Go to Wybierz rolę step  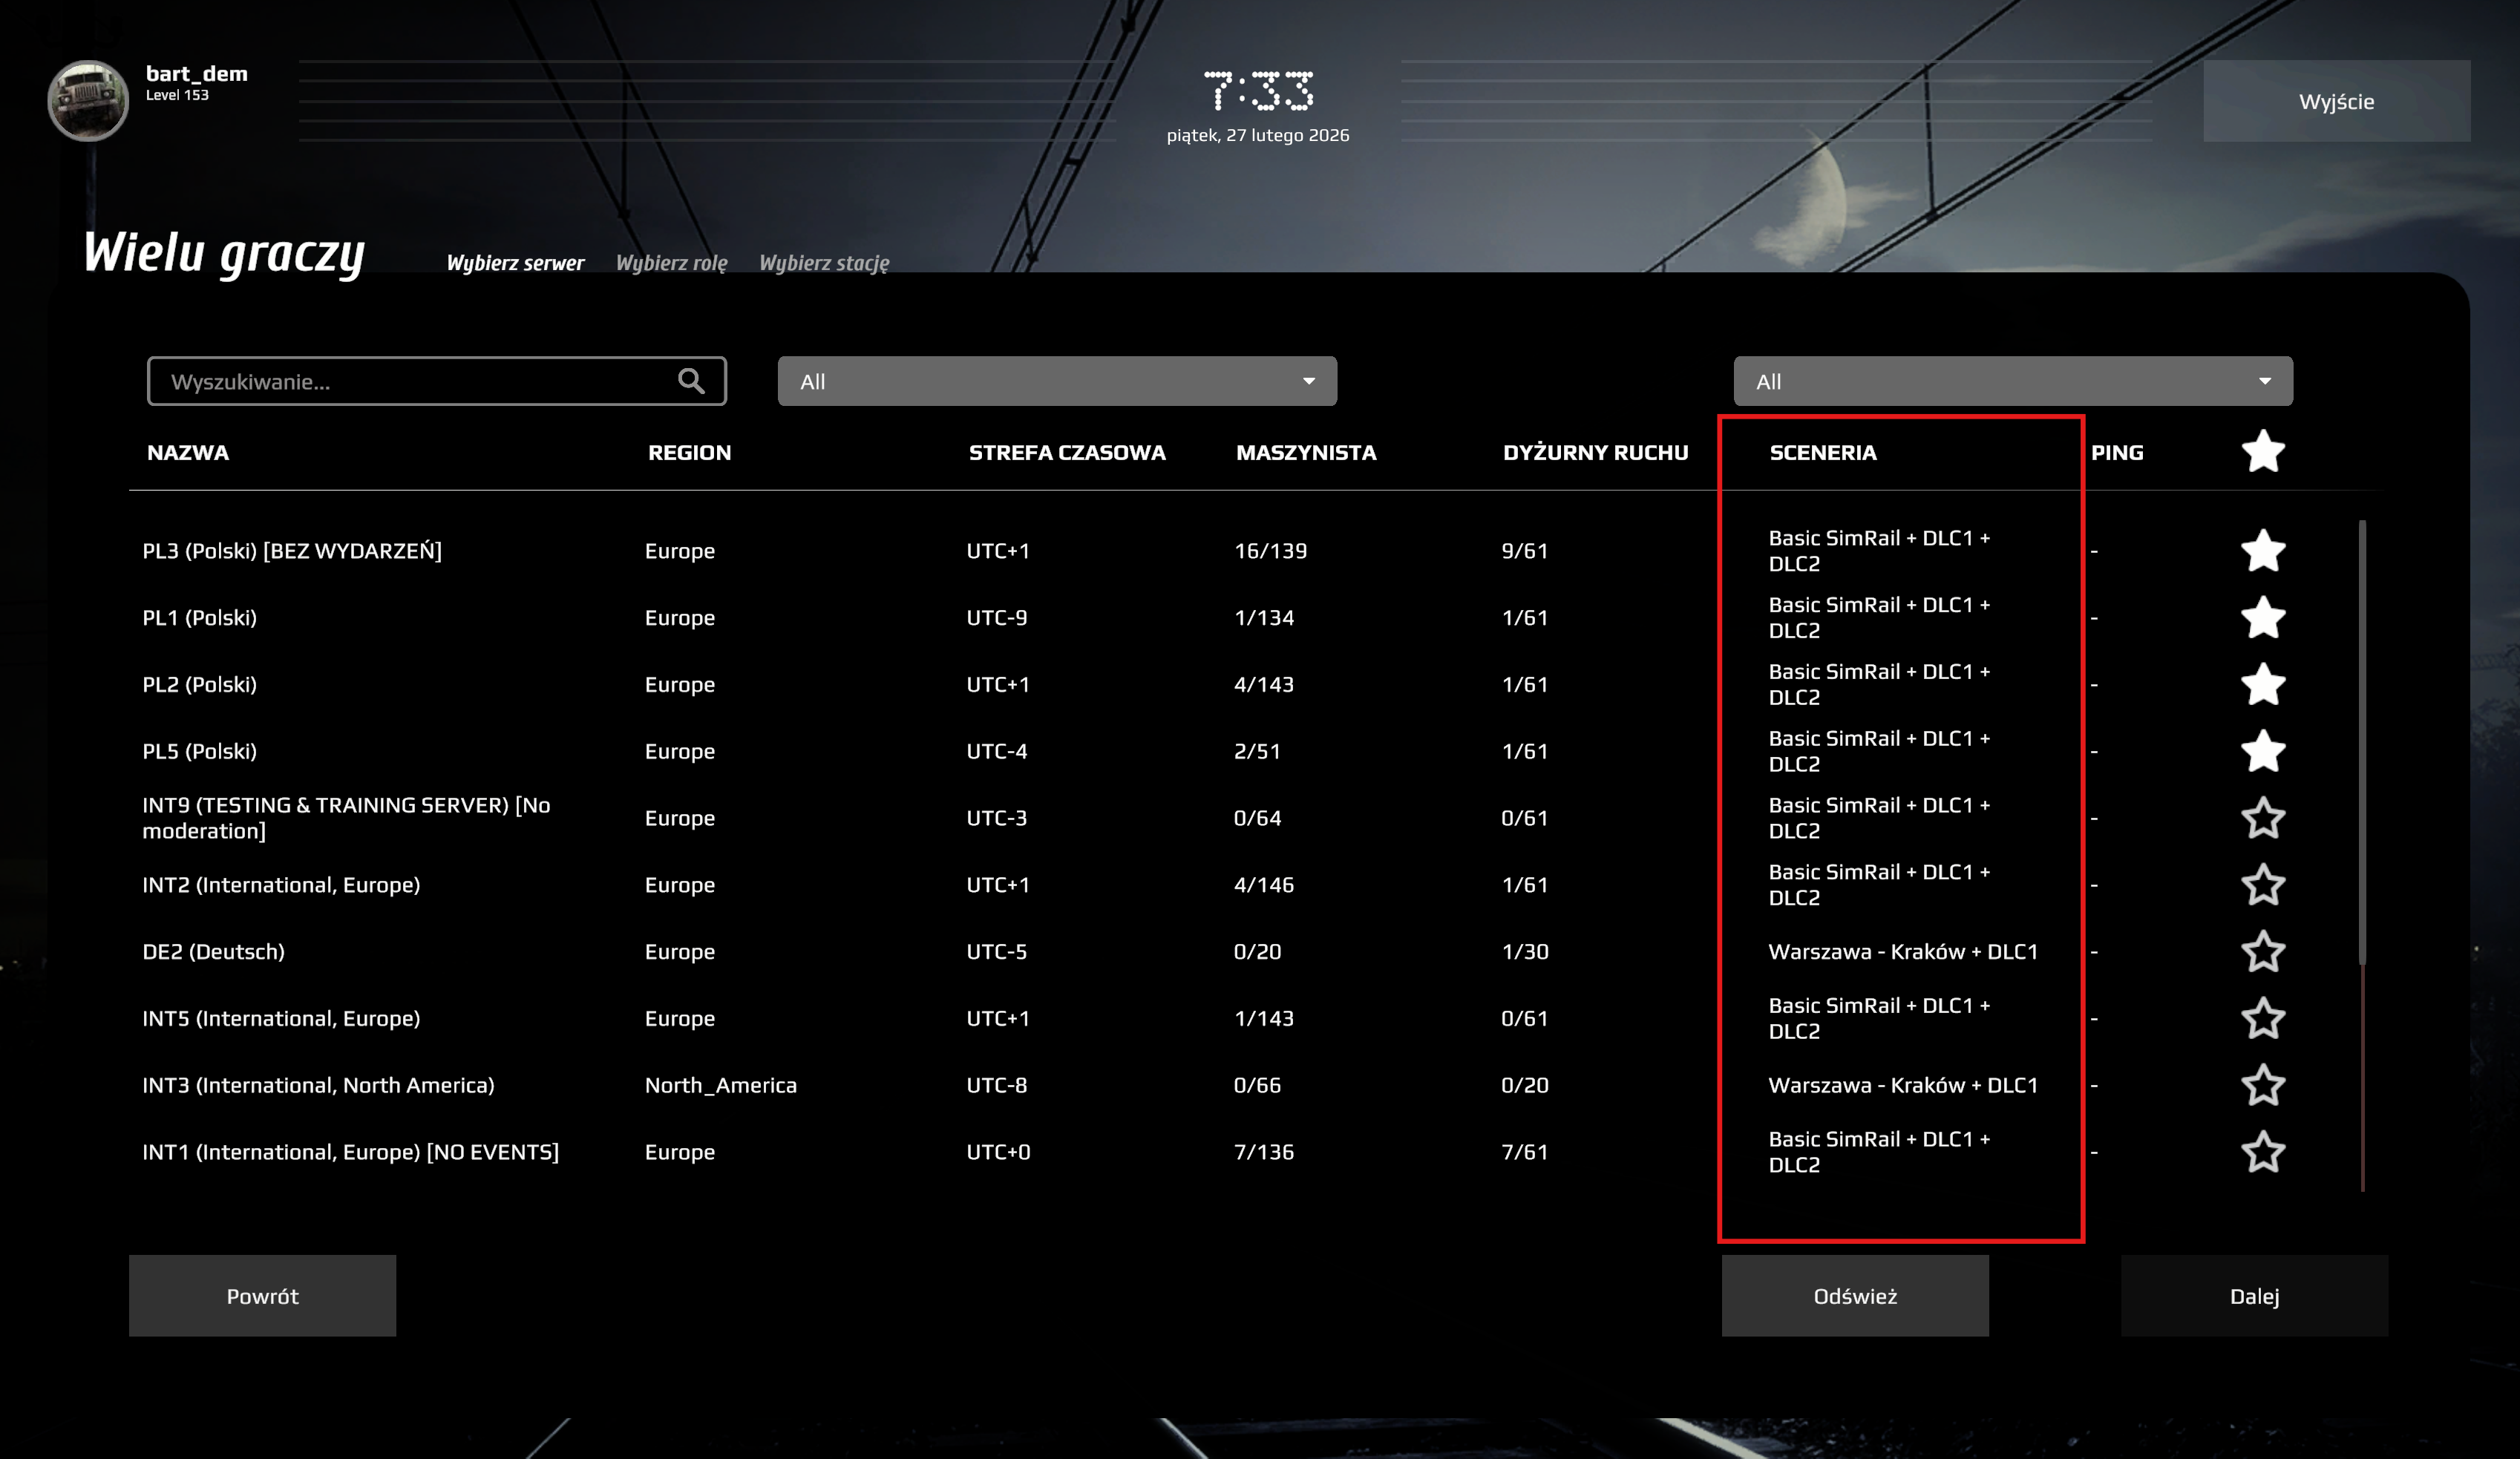point(671,263)
